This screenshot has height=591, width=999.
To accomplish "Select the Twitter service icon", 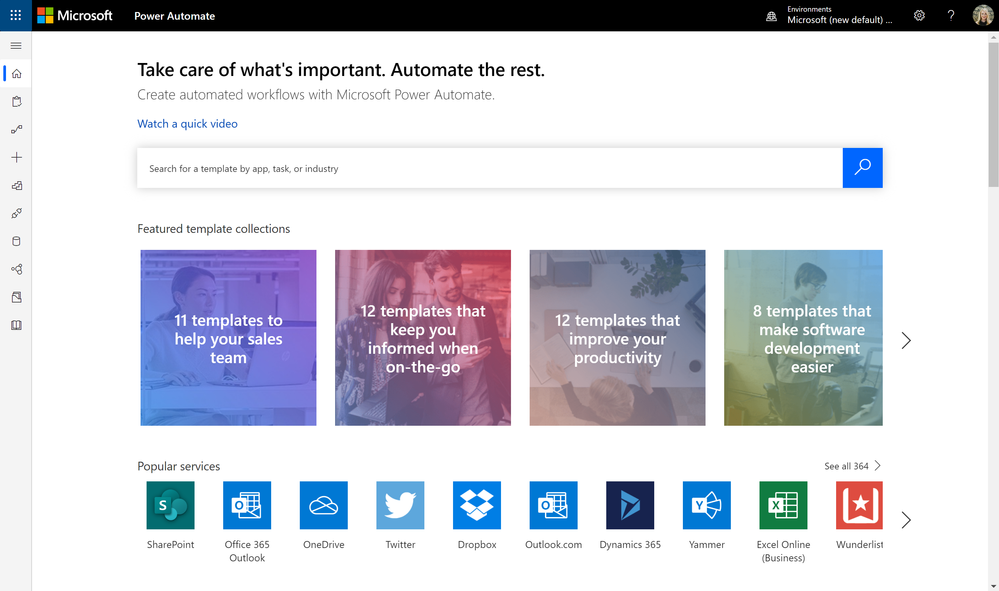I will tap(400, 505).
